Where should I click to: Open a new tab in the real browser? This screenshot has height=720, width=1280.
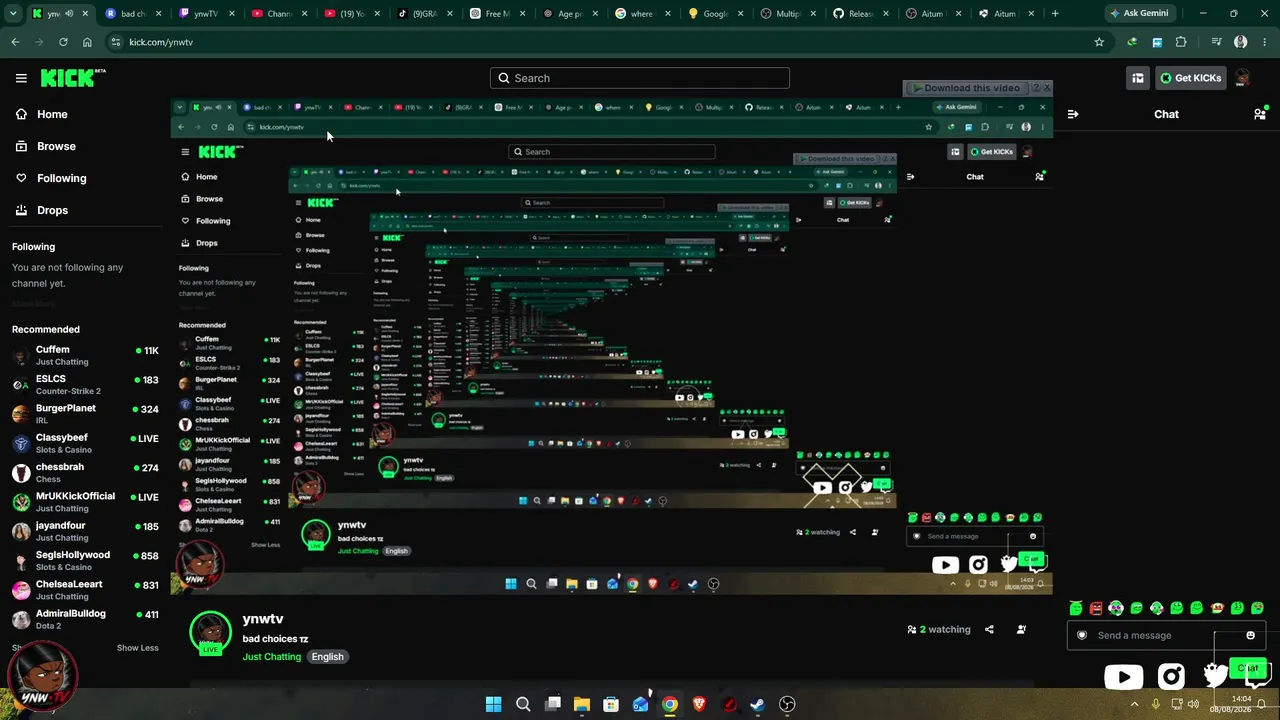click(1055, 14)
